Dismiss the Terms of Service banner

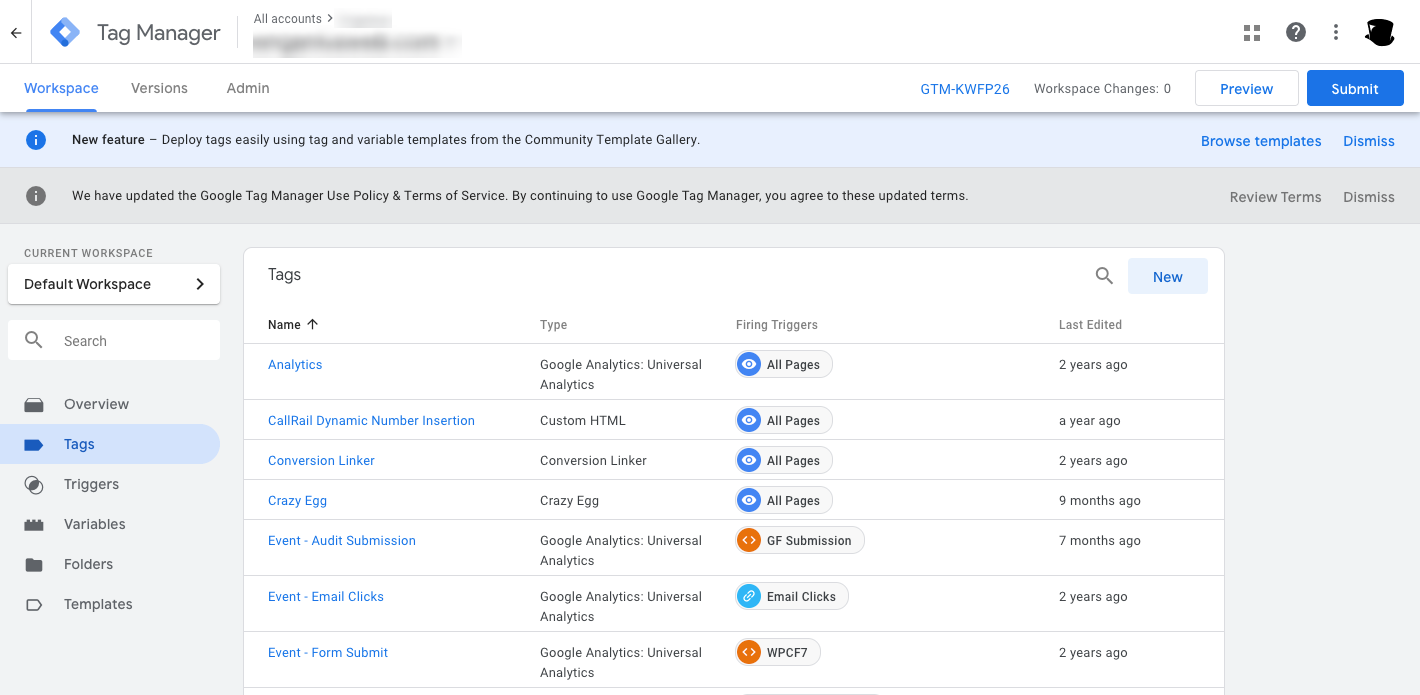pyautogui.click(x=1369, y=197)
